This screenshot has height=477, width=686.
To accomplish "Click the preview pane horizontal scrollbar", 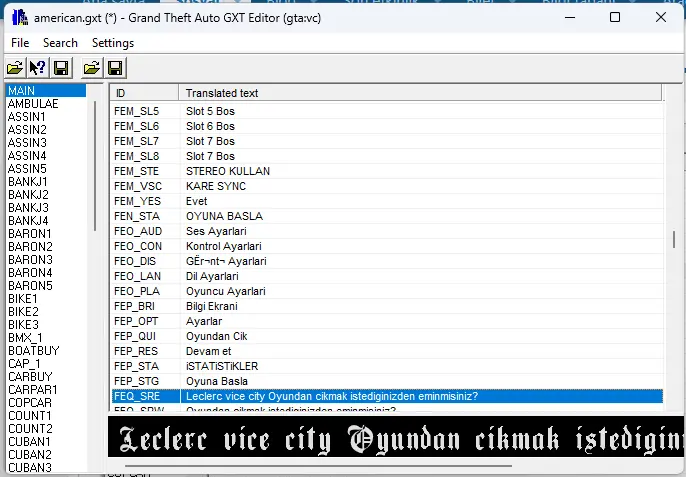I will pyautogui.click(x=318, y=466).
